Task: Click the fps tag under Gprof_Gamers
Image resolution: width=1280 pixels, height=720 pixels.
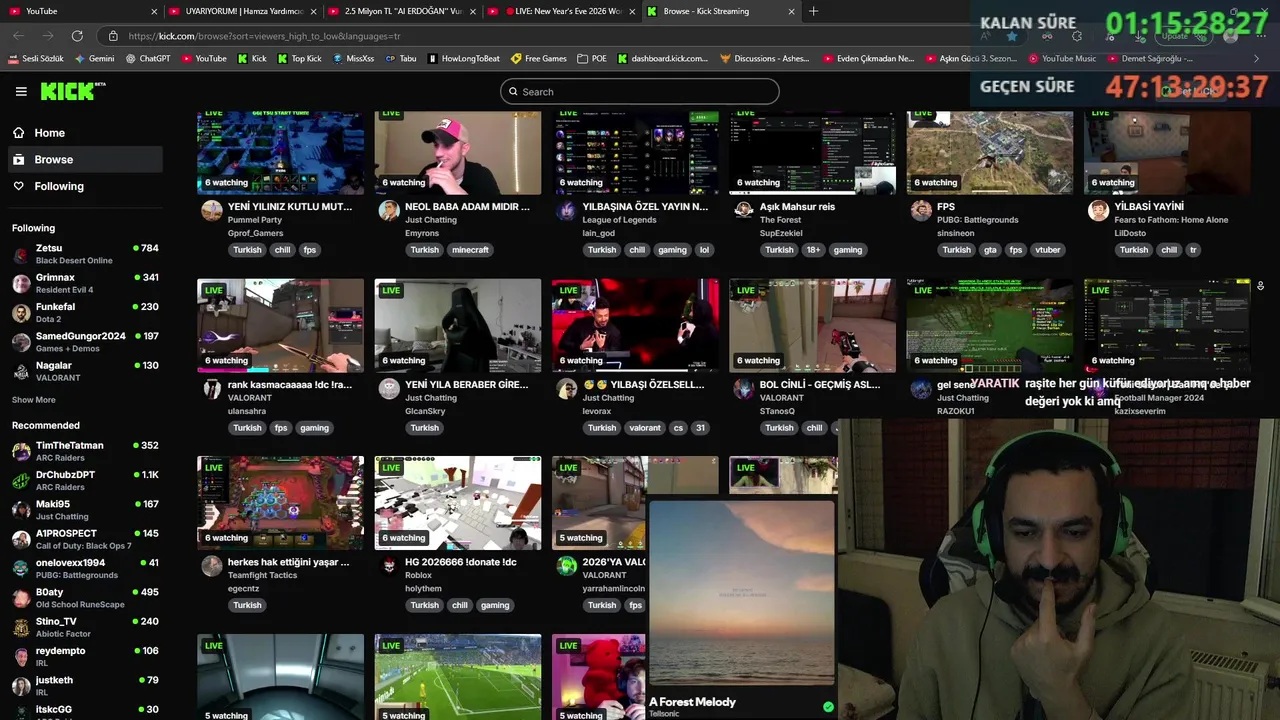Action: point(310,250)
